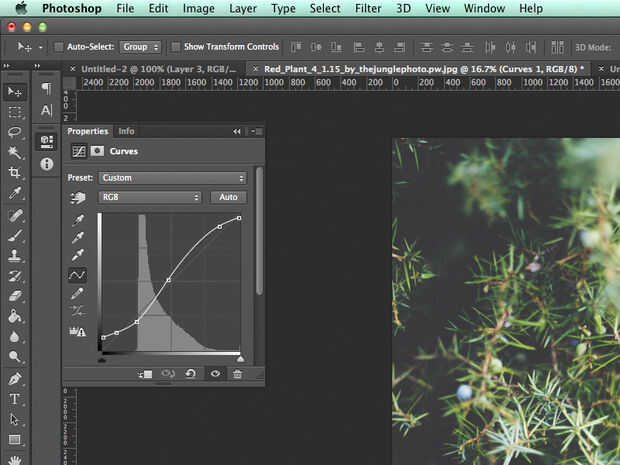Select the Lasso tool

coord(15,132)
